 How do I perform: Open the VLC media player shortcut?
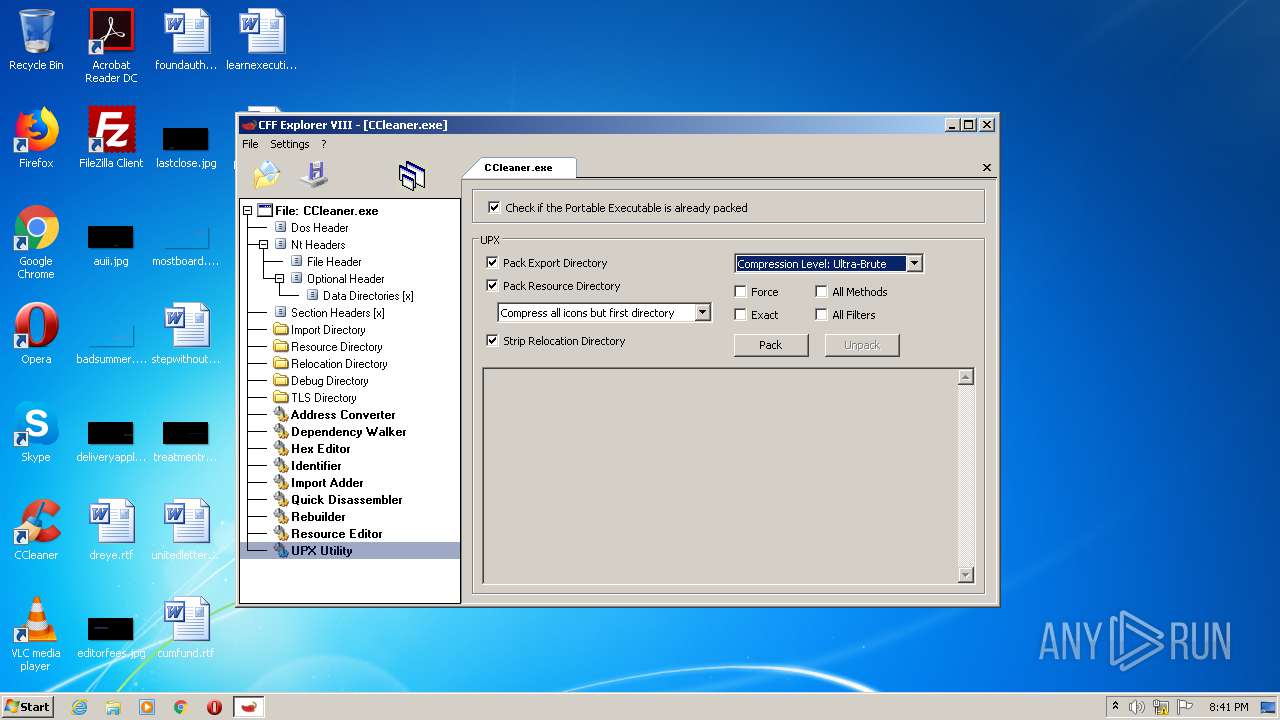pyautogui.click(x=36, y=634)
